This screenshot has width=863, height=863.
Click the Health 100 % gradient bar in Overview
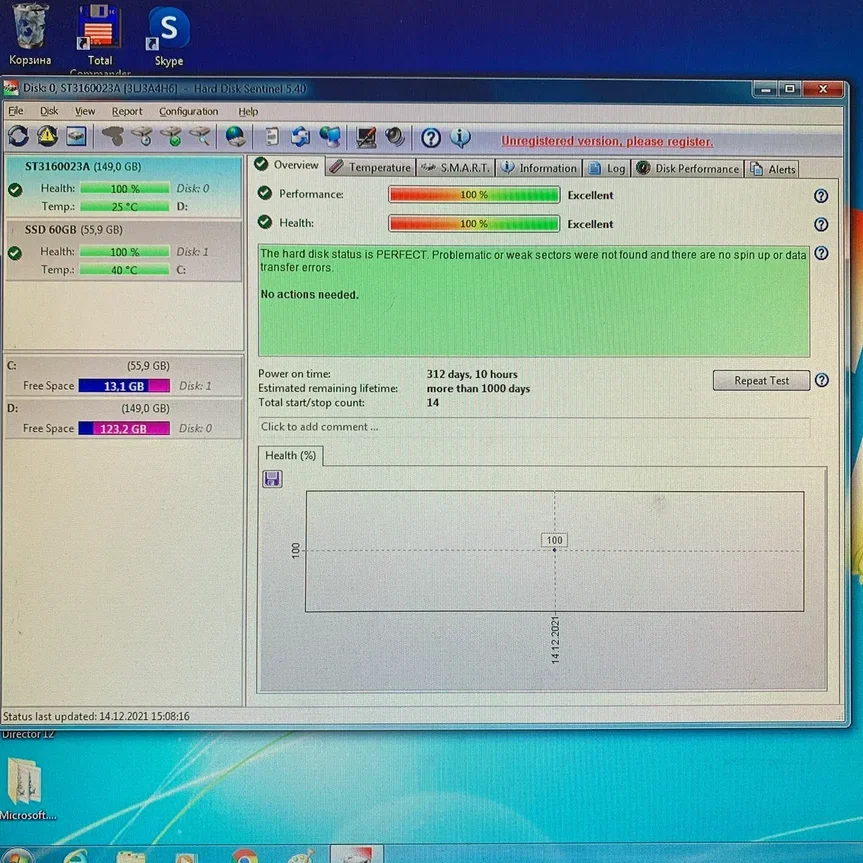pyautogui.click(x=474, y=224)
